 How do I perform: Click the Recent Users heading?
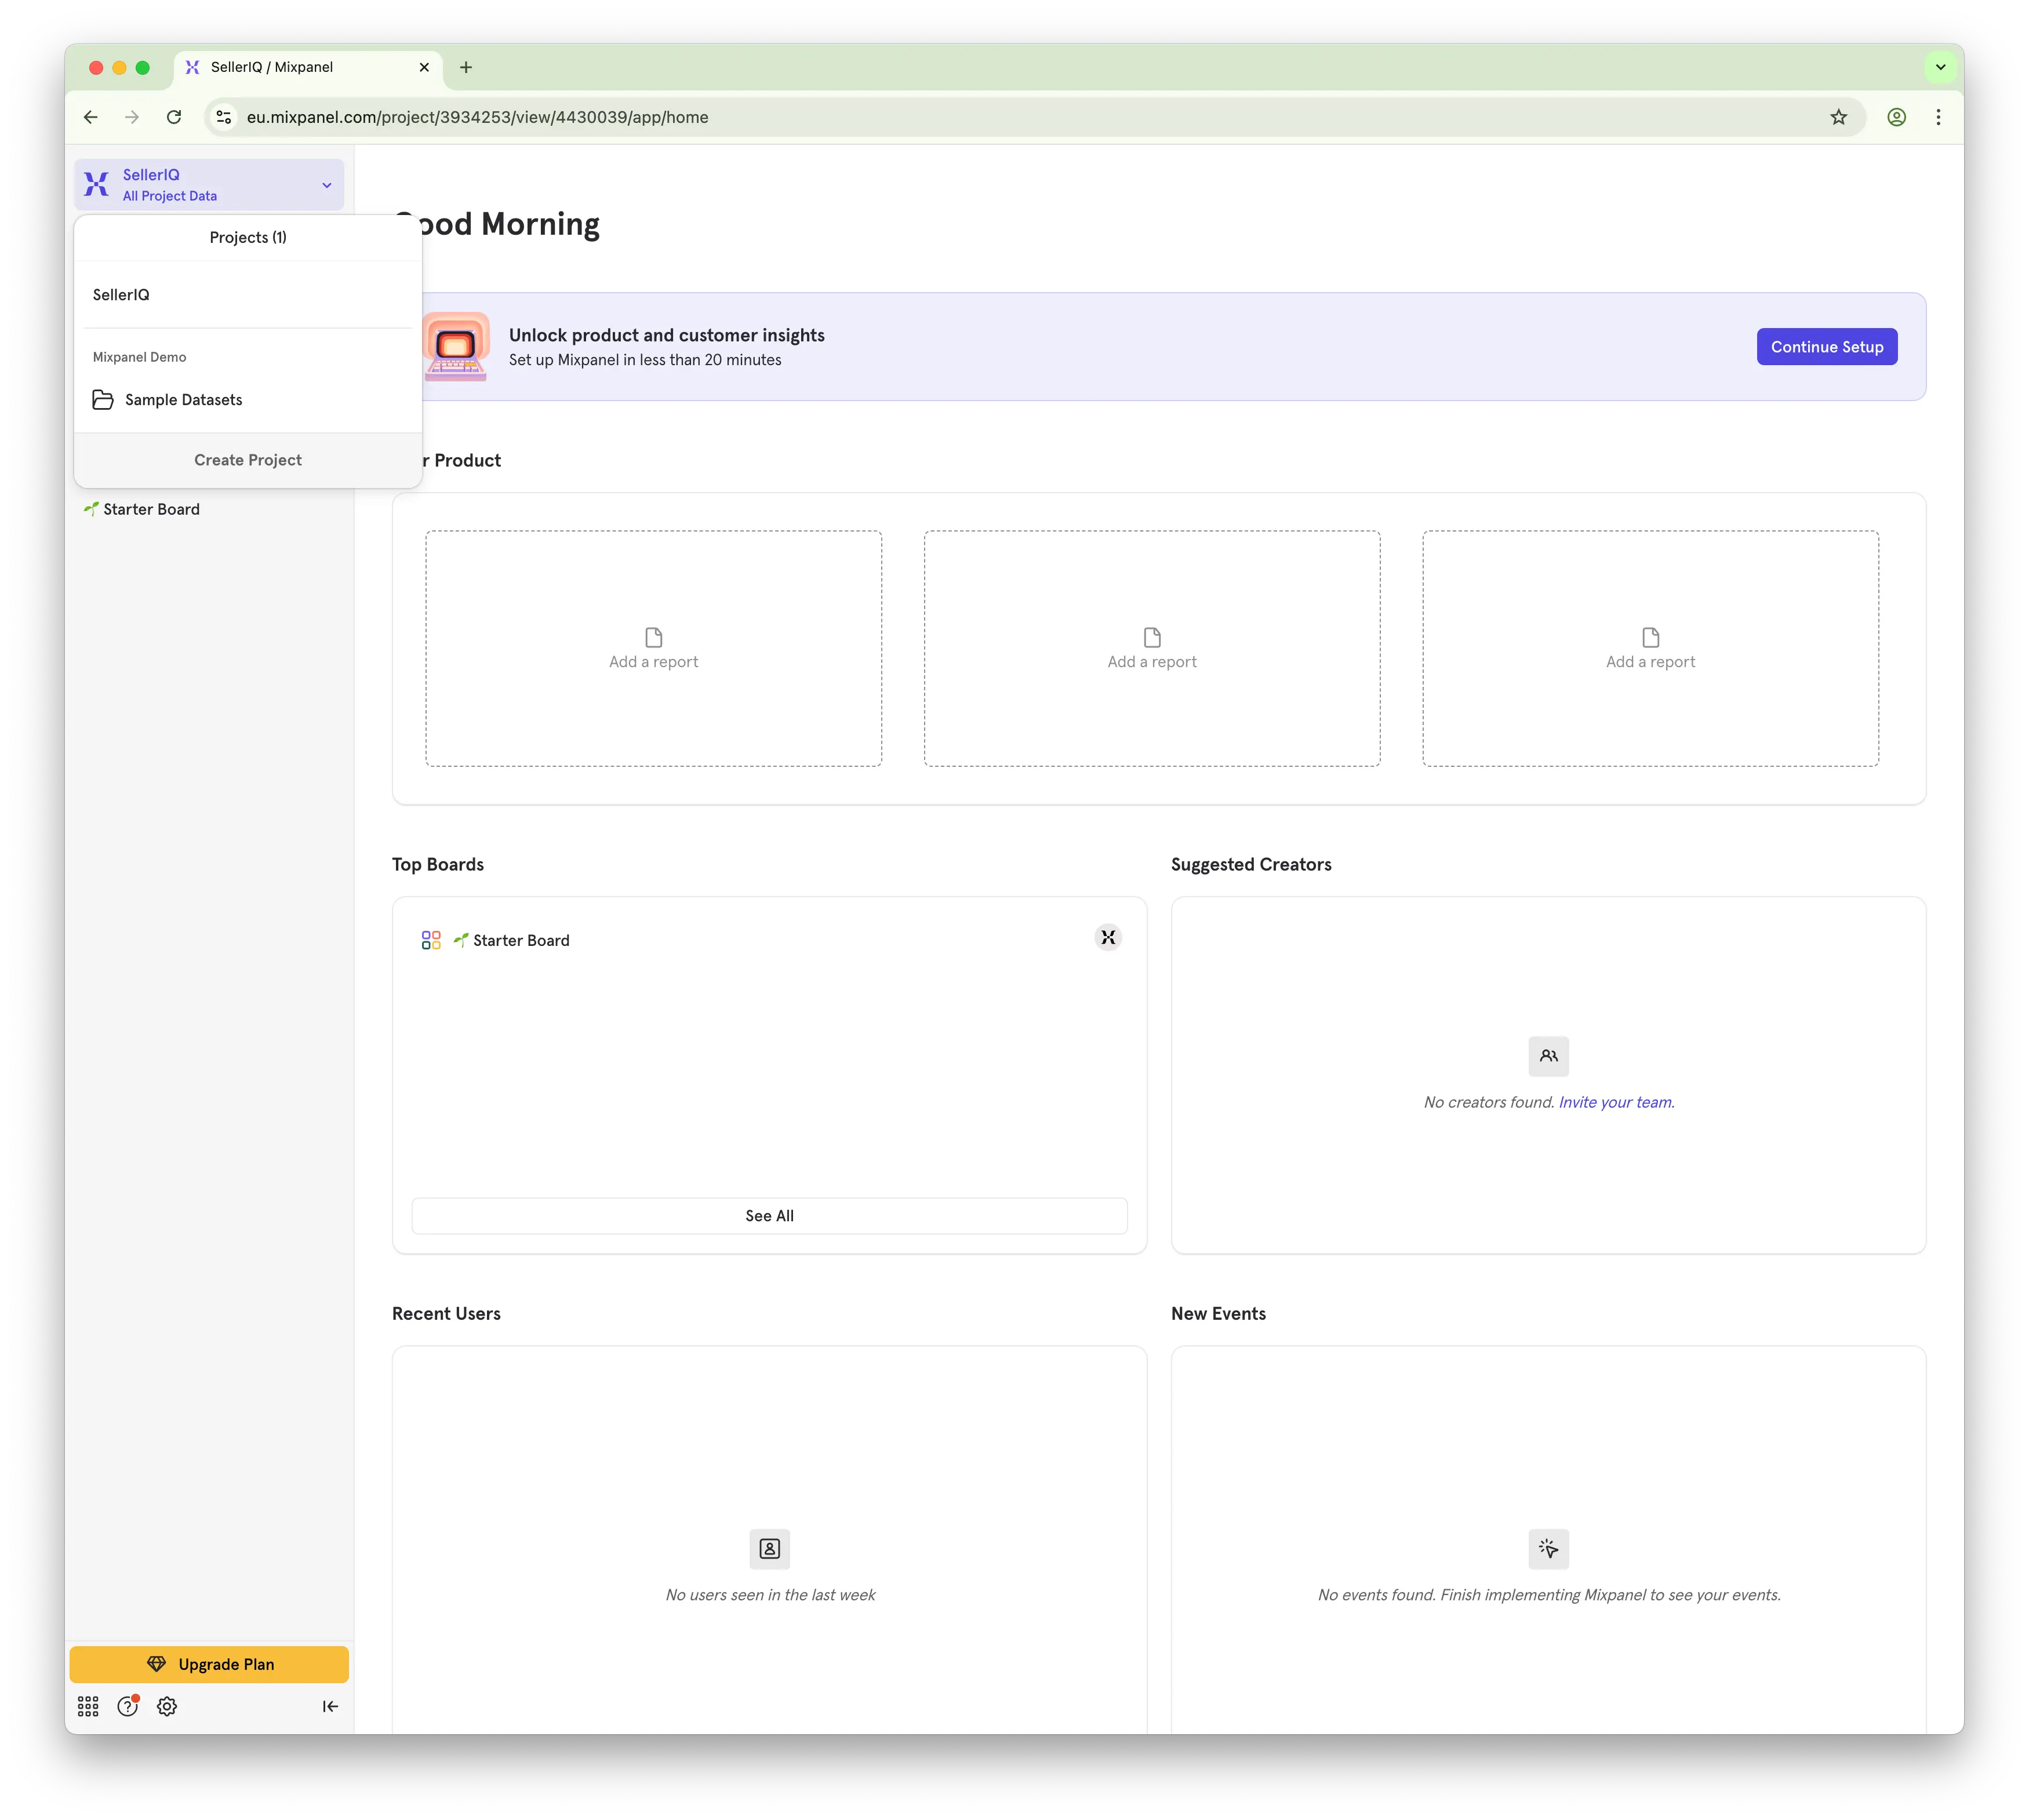click(446, 1314)
